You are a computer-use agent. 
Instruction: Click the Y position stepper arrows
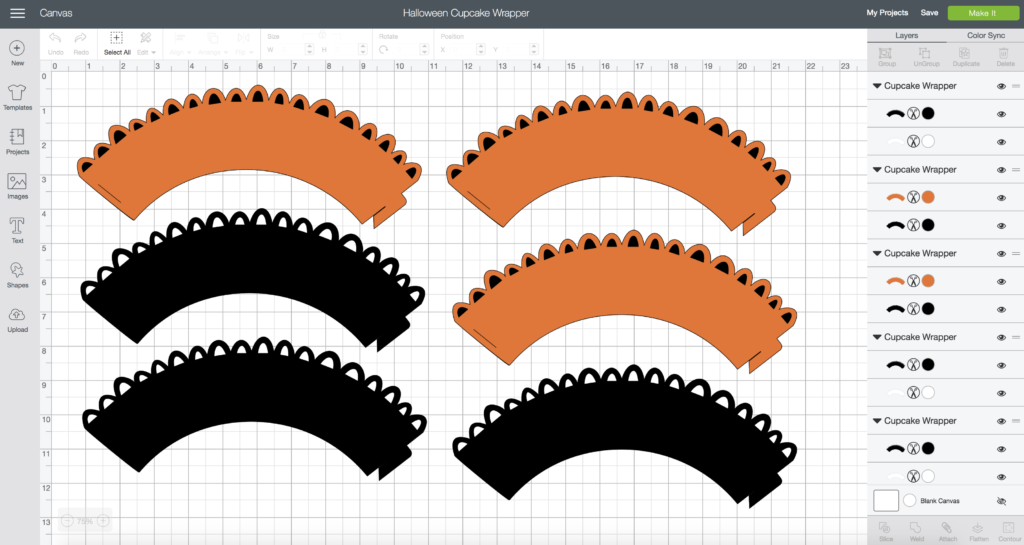click(x=534, y=50)
